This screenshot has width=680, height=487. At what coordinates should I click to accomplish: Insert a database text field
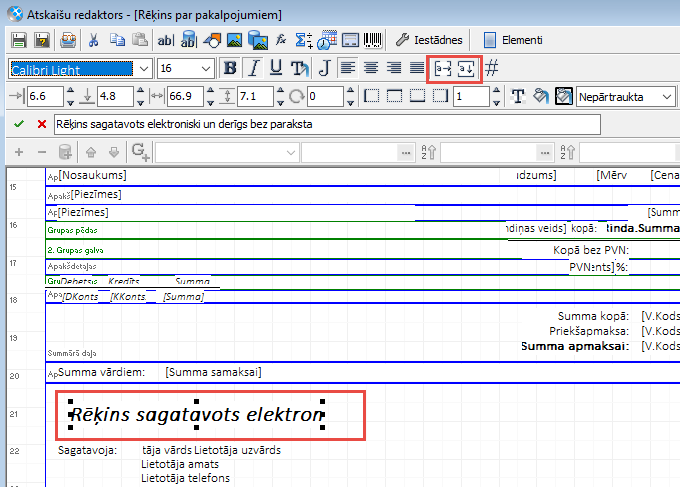pyautogui.click(x=189, y=40)
